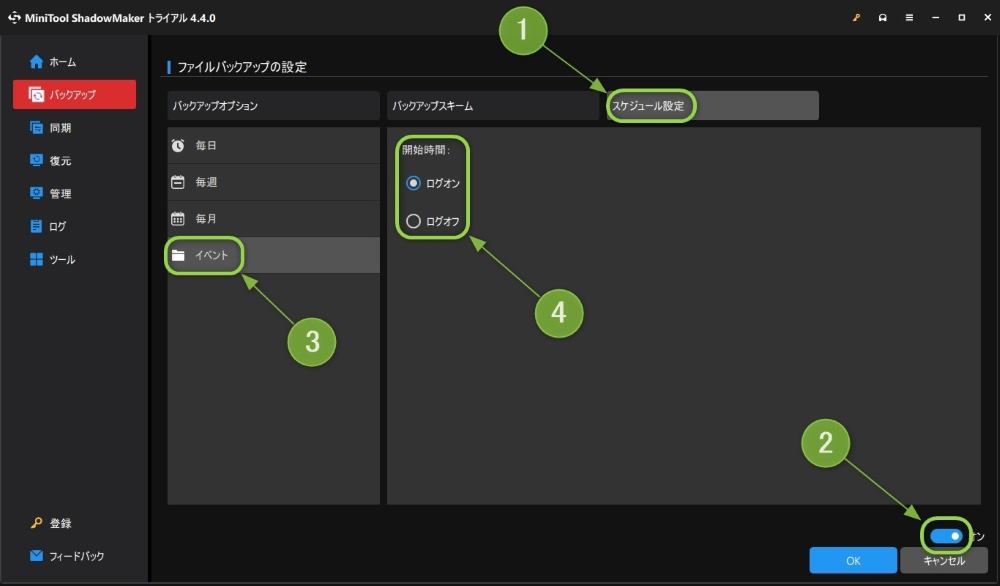Switch to the Backup Scheme (バックアップスキーム) tab
The width and height of the screenshot is (1000, 586).
click(x=492, y=105)
